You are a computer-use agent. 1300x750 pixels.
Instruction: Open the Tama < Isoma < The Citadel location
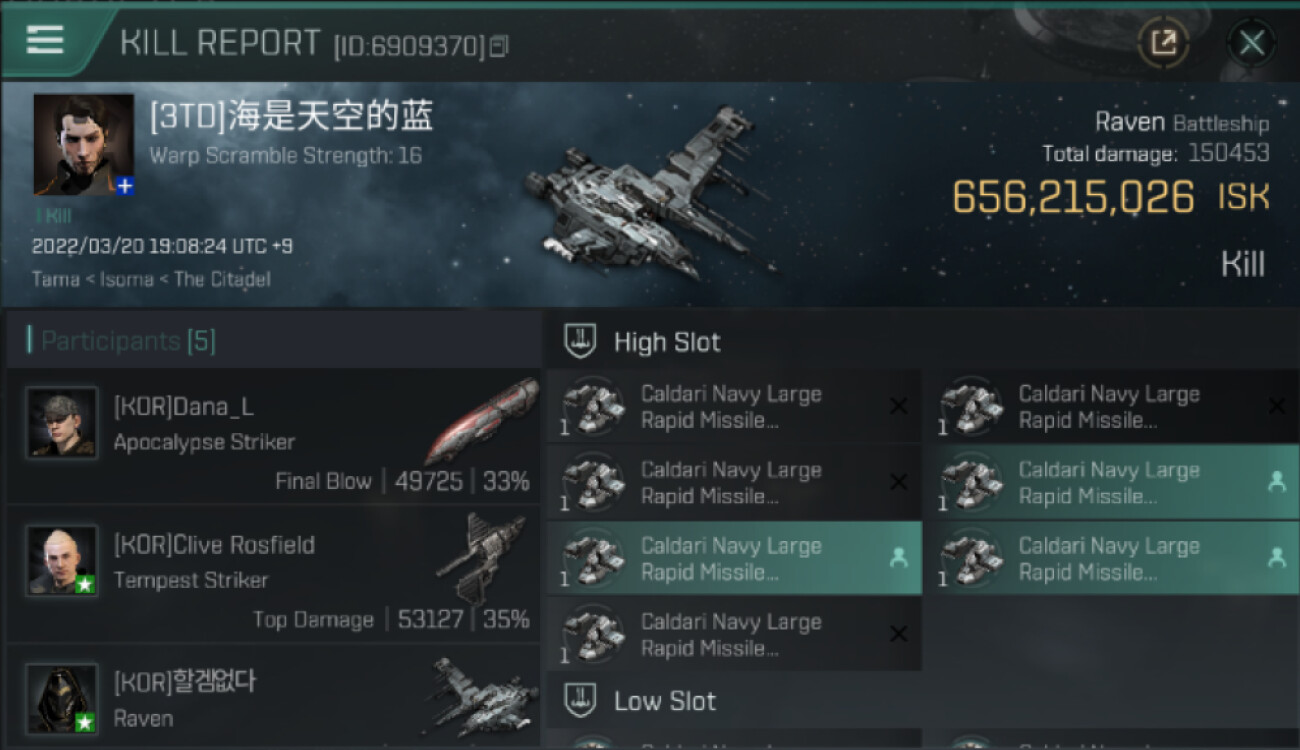coord(151,279)
